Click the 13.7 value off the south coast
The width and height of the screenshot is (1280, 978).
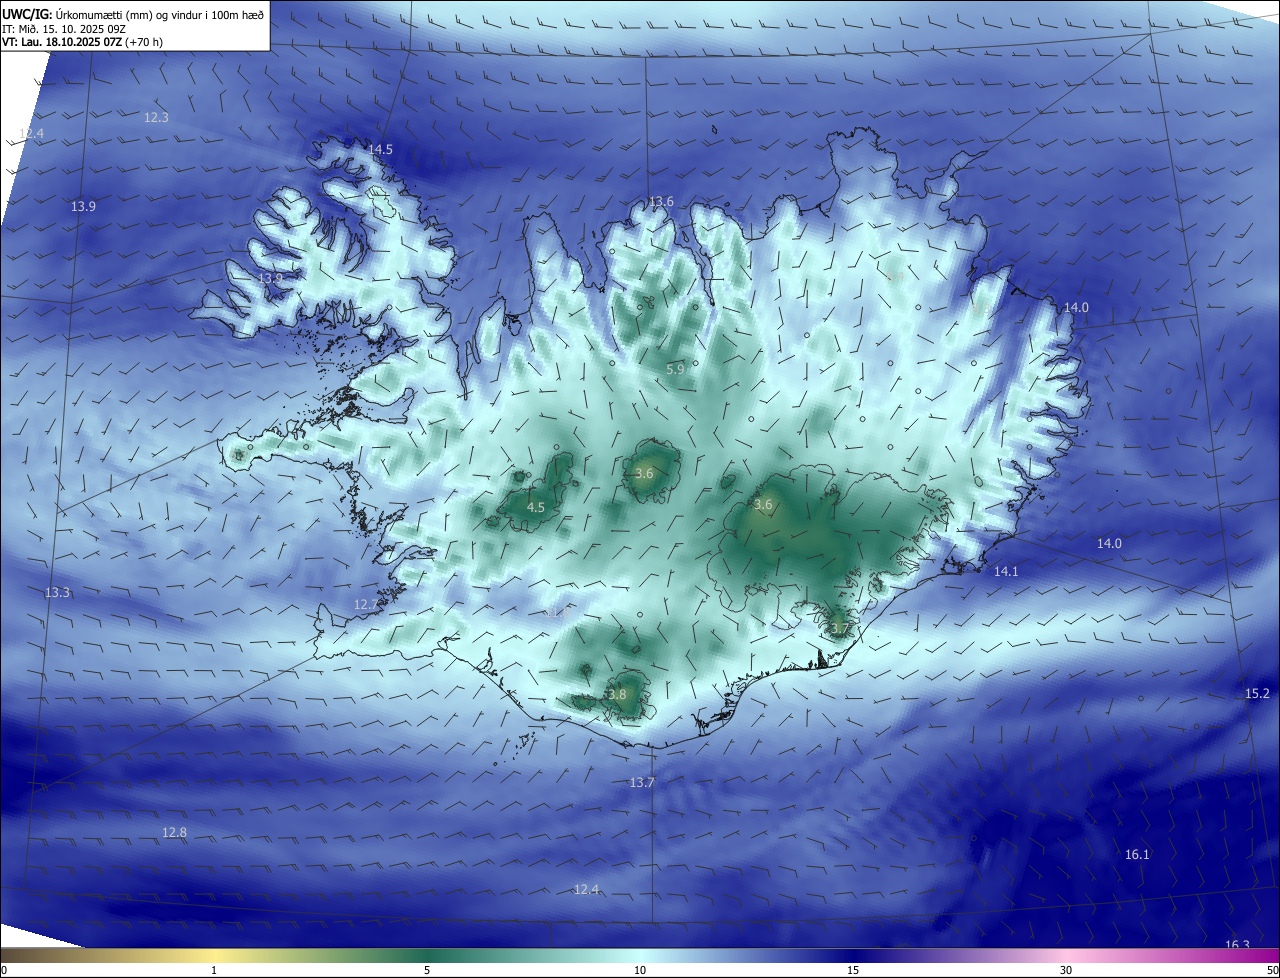tap(642, 783)
